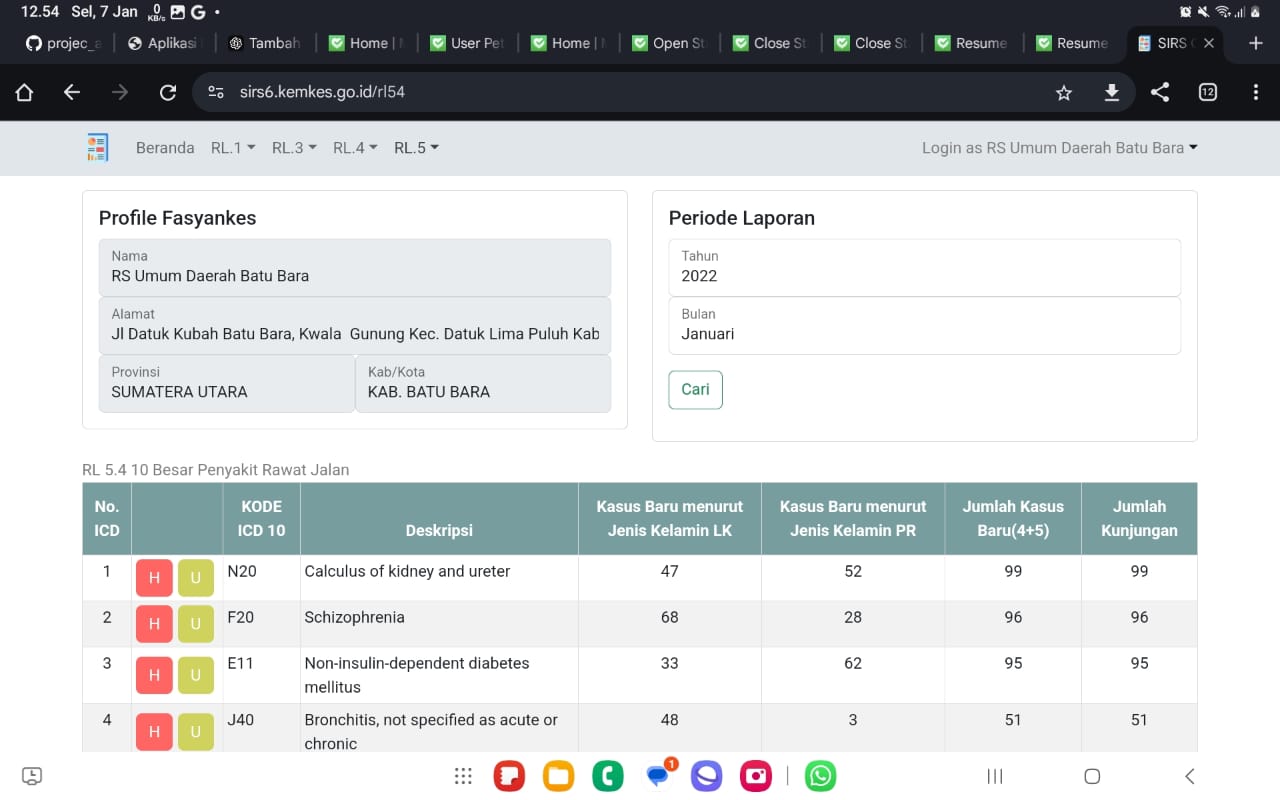Click the 'KODE ICD 10' column header
The width and height of the screenshot is (1280, 800).
pos(262,519)
